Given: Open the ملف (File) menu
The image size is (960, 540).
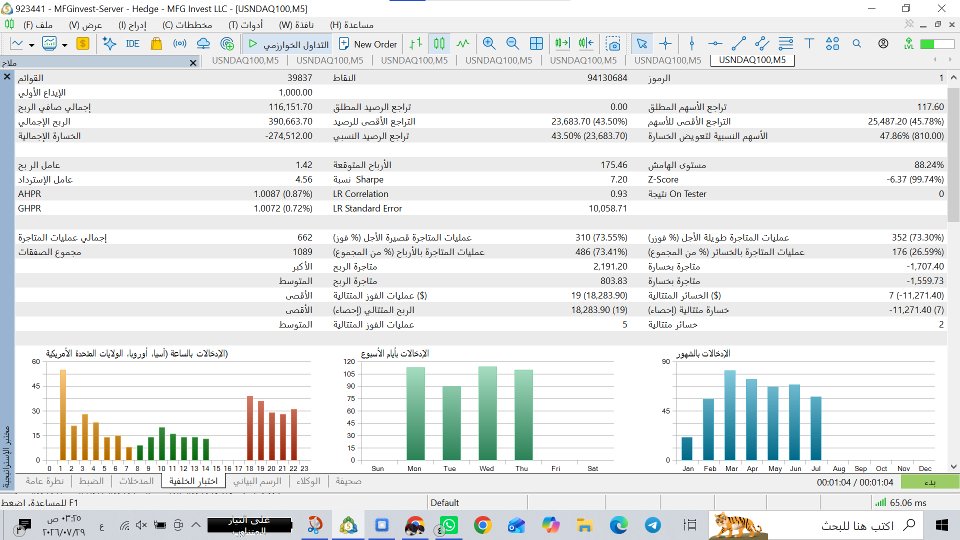Looking at the screenshot, I should (x=38, y=25).
